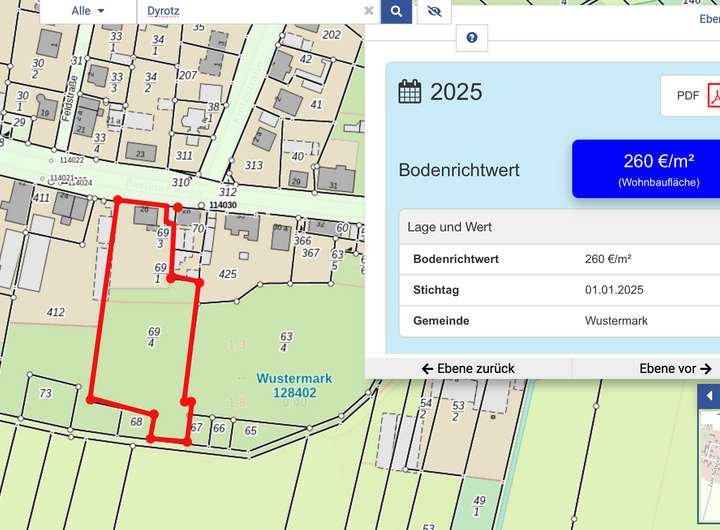This screenshot has width=720, height=530.
Task: Select parcel 412 on the map
Action: tap(55, 312)
